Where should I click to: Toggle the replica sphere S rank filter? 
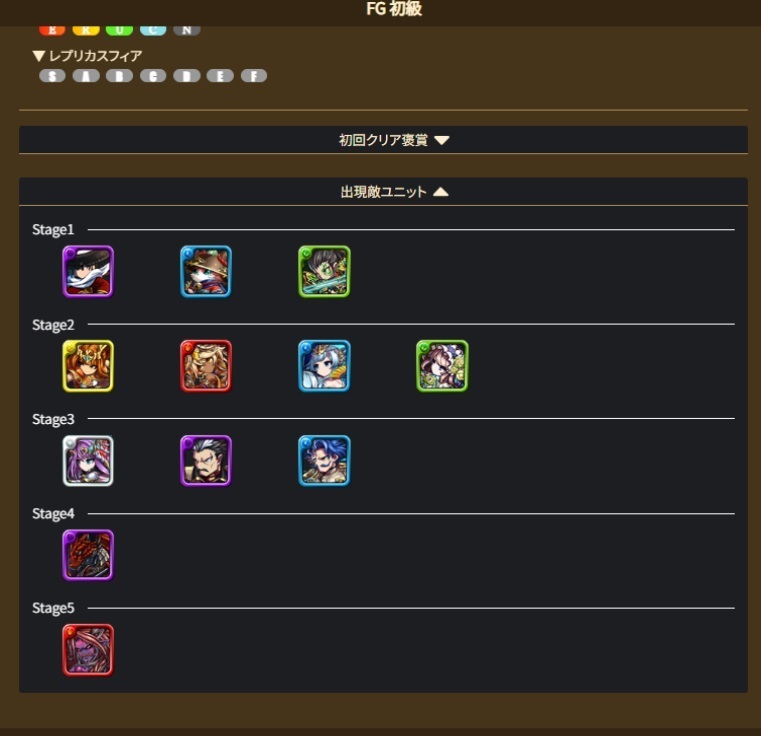(52, 76)
